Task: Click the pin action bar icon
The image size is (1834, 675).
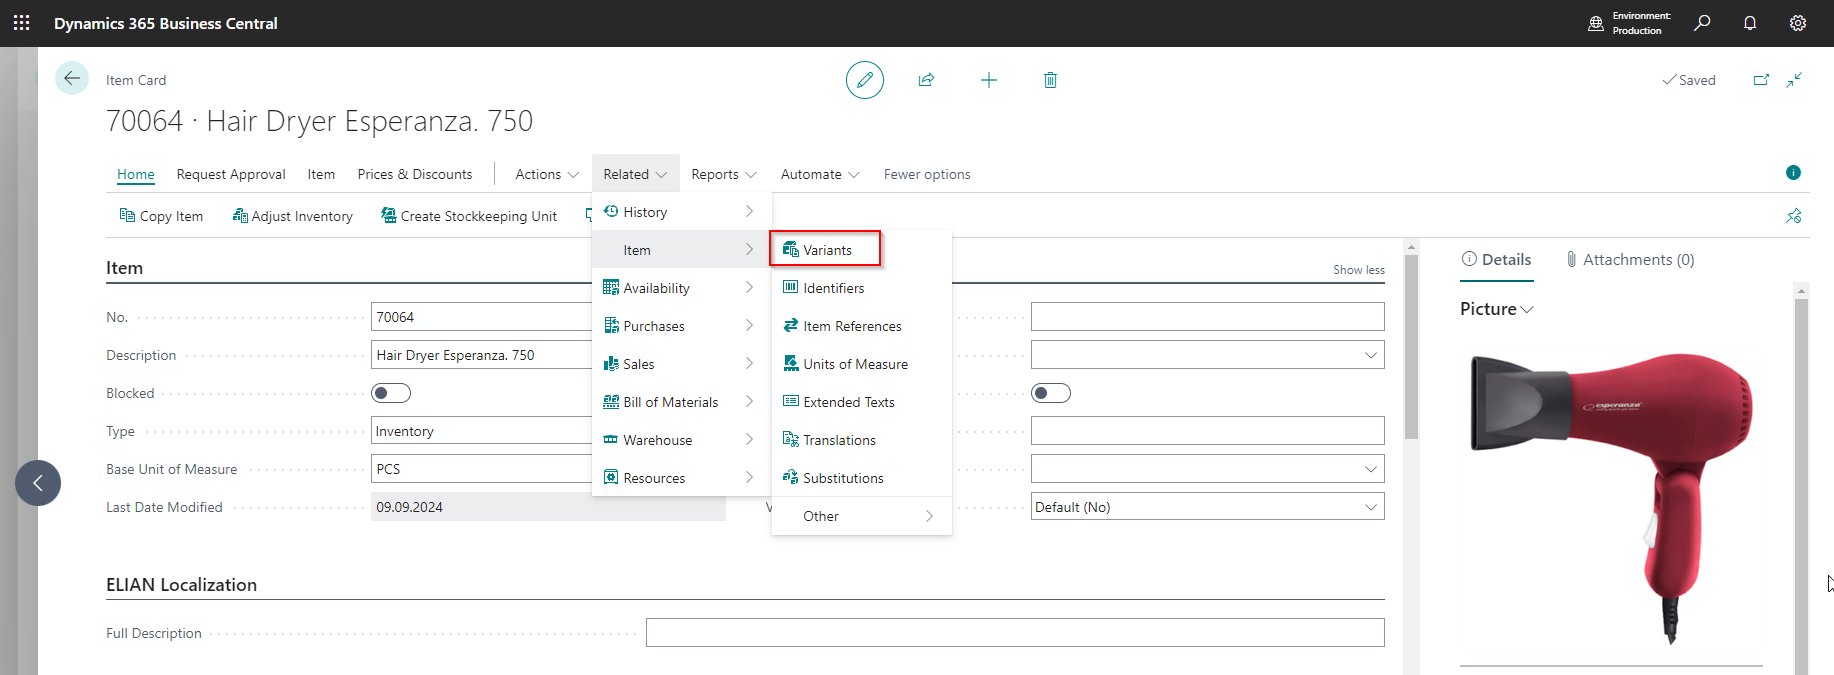Action: point(1794,216)
